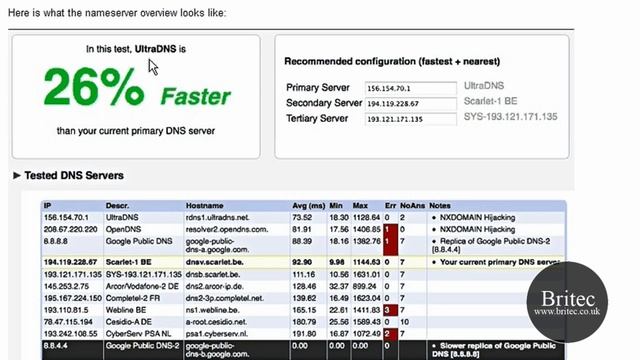Select IP address 145.253.2.75 in table
This screenshot has width=640, height=360.
coord(66,287)
